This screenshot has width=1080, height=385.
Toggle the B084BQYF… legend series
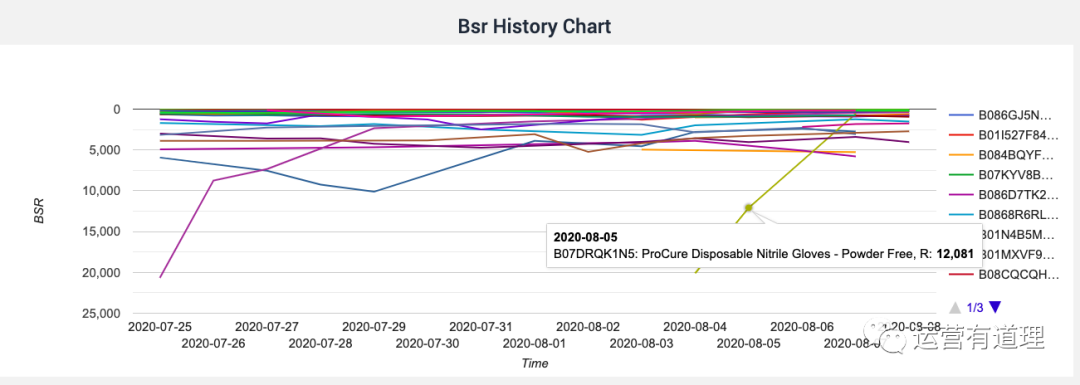[x=1001, y=155]
